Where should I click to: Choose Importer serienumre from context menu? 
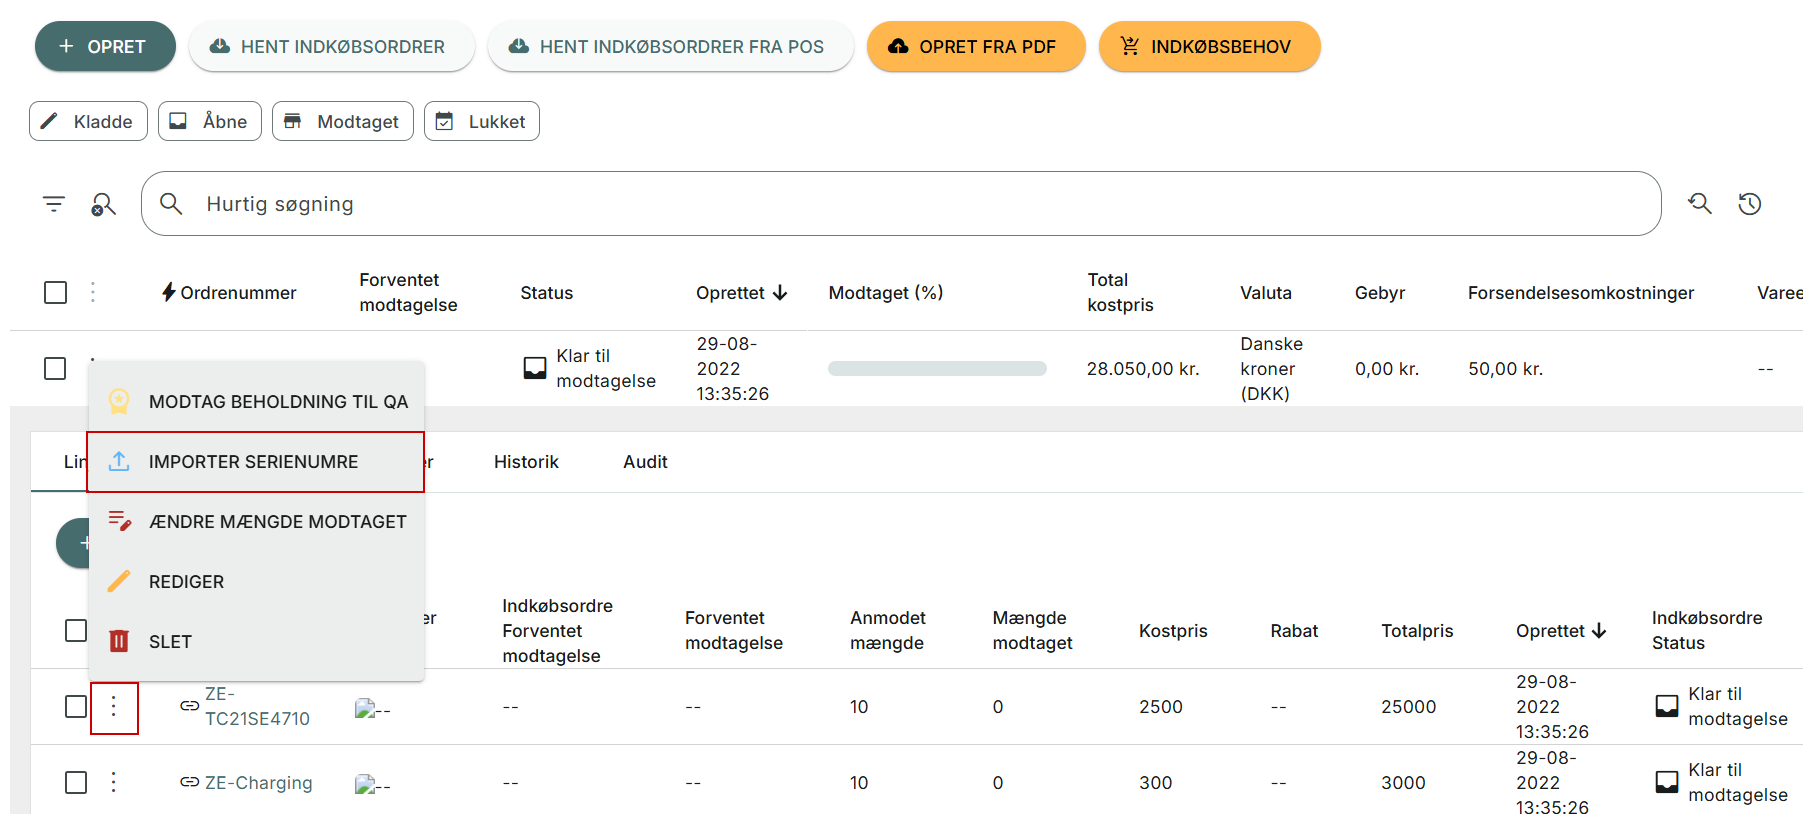(x=254, y=462)
